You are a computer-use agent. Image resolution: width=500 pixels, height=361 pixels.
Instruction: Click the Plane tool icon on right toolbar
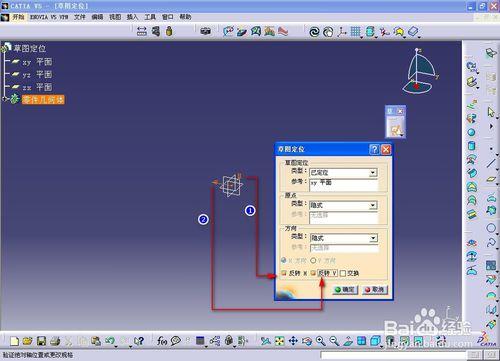tap(491, 180)
